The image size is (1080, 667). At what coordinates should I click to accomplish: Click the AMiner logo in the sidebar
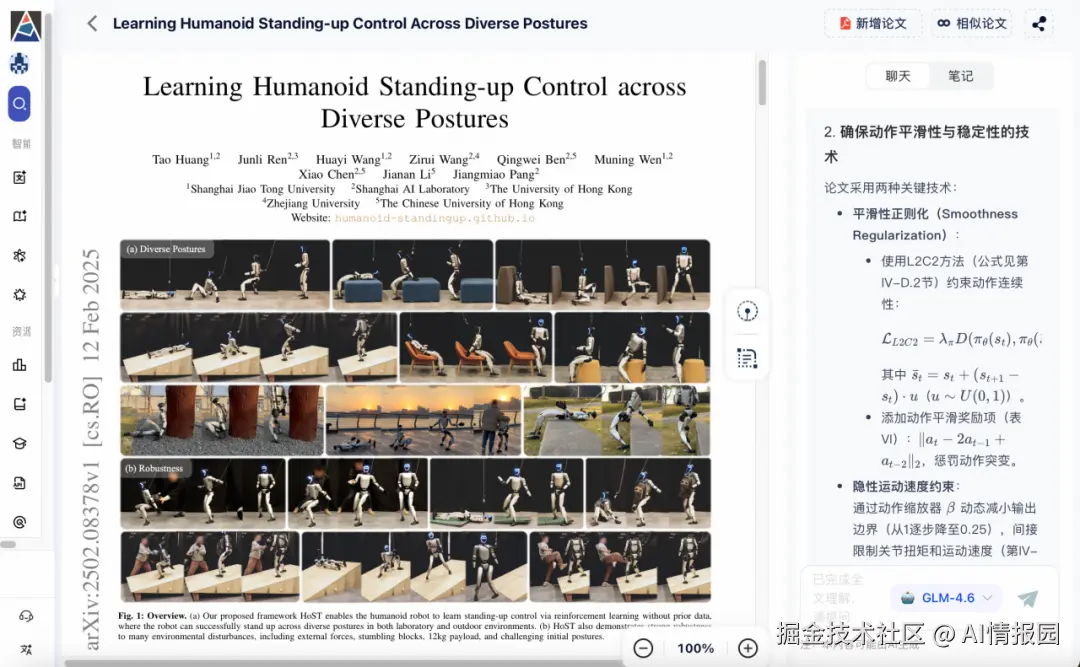[x=25, y=25]
